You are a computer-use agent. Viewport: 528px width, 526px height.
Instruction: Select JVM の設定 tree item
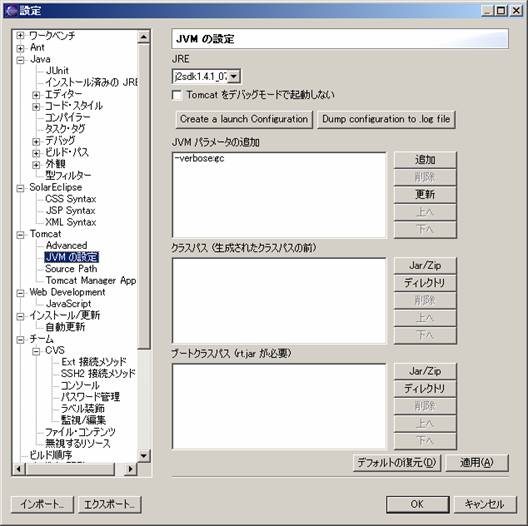pyautogui.click(x=71, y=257)
